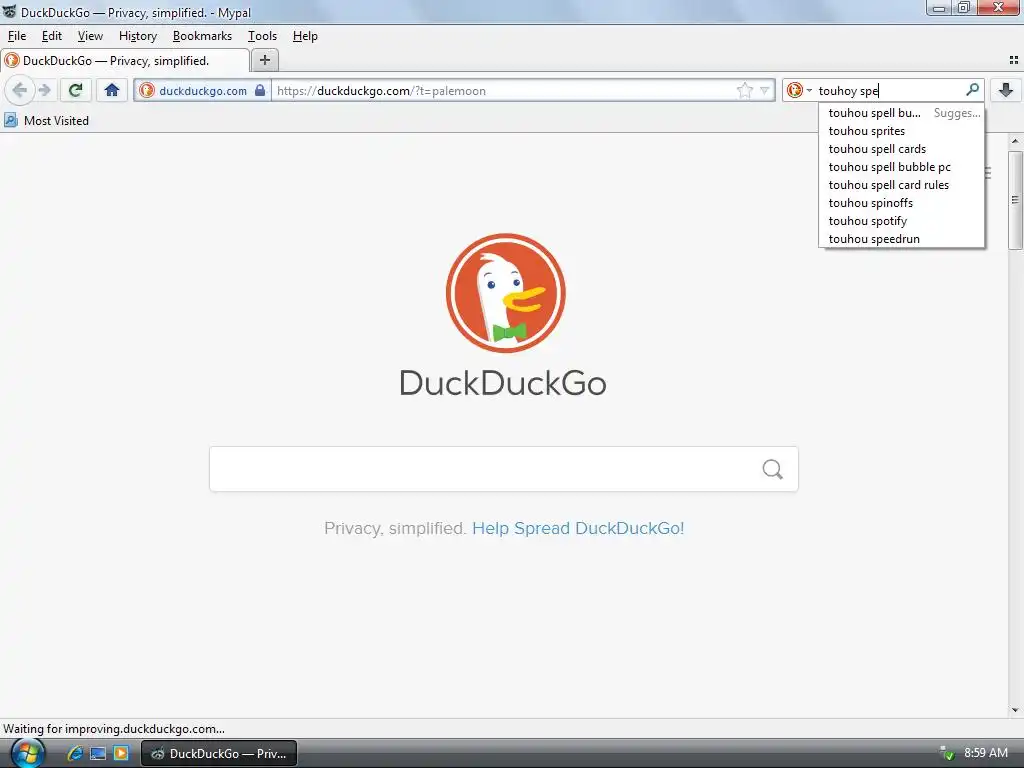The image size is (1024, 768).
Task: Open a new tab with the plus button
Action: pyautogui.click(x=264, y=60)
